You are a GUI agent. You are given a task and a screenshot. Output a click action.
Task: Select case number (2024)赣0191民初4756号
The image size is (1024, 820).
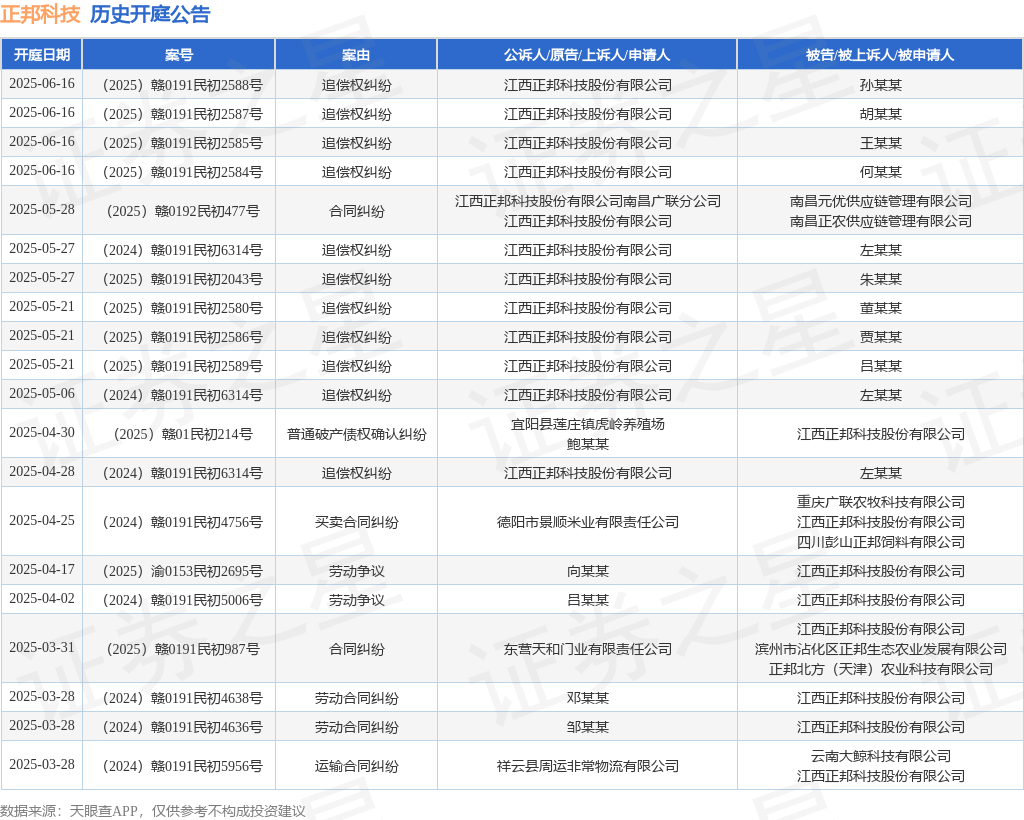coord(183,522)
